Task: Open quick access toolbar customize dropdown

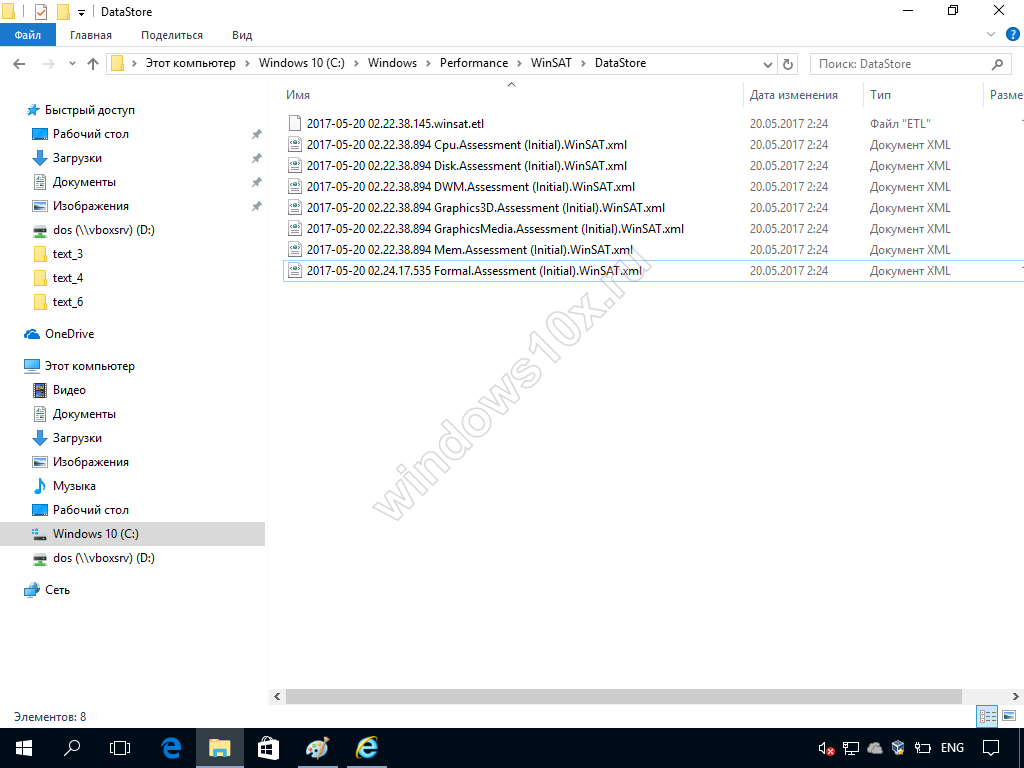Action: (x=81, y=12)
